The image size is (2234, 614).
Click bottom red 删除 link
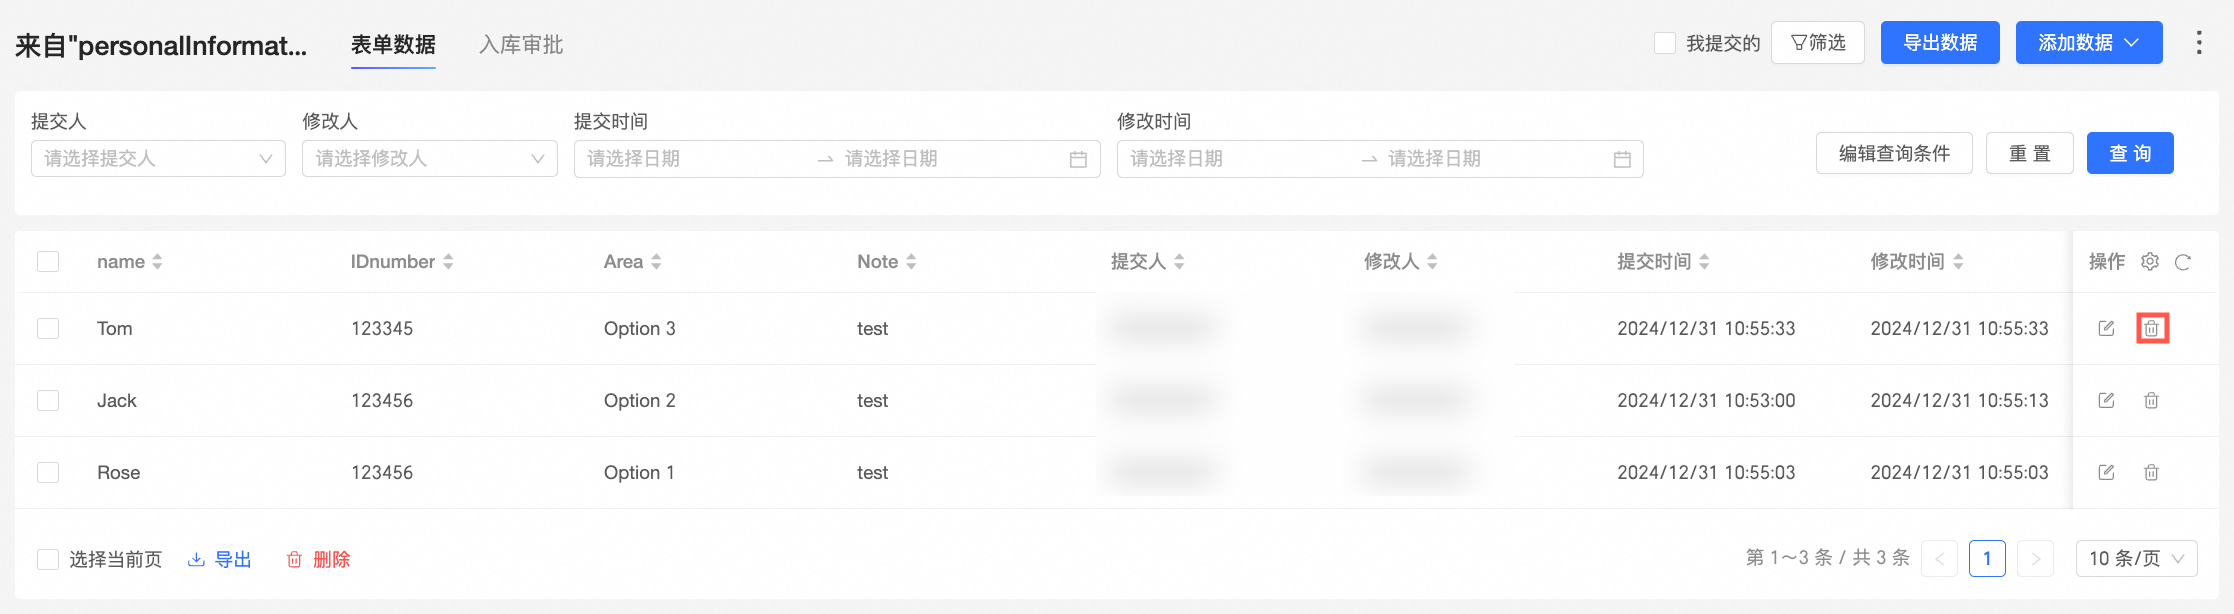(319, 559)
